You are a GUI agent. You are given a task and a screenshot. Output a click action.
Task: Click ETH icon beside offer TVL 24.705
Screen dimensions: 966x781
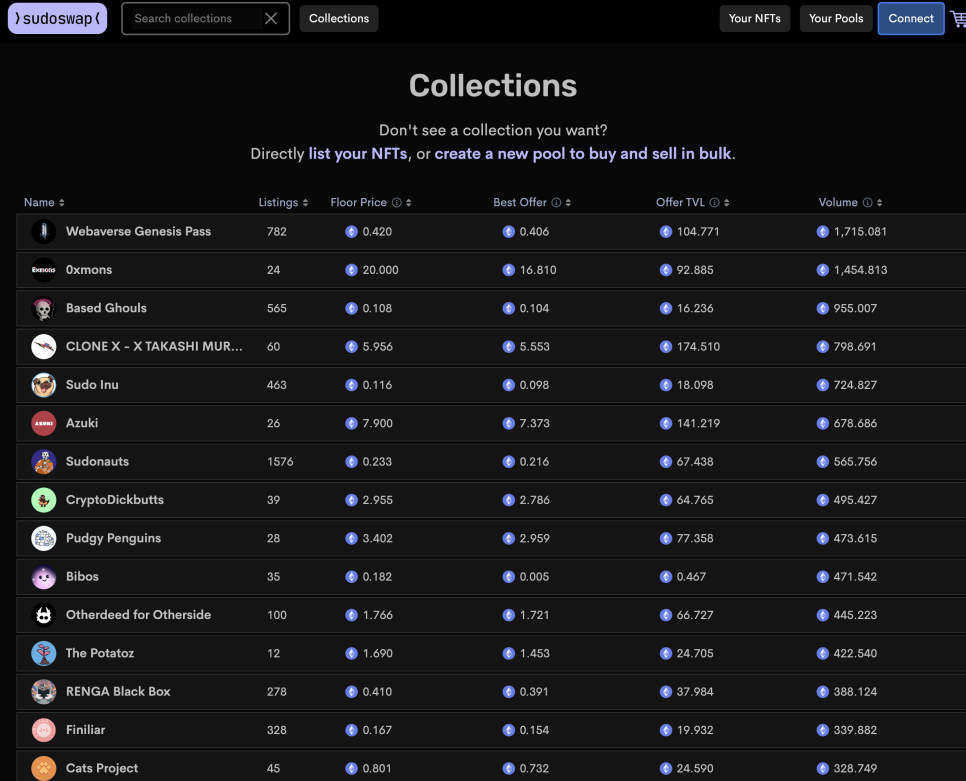[x=665, y=654]
